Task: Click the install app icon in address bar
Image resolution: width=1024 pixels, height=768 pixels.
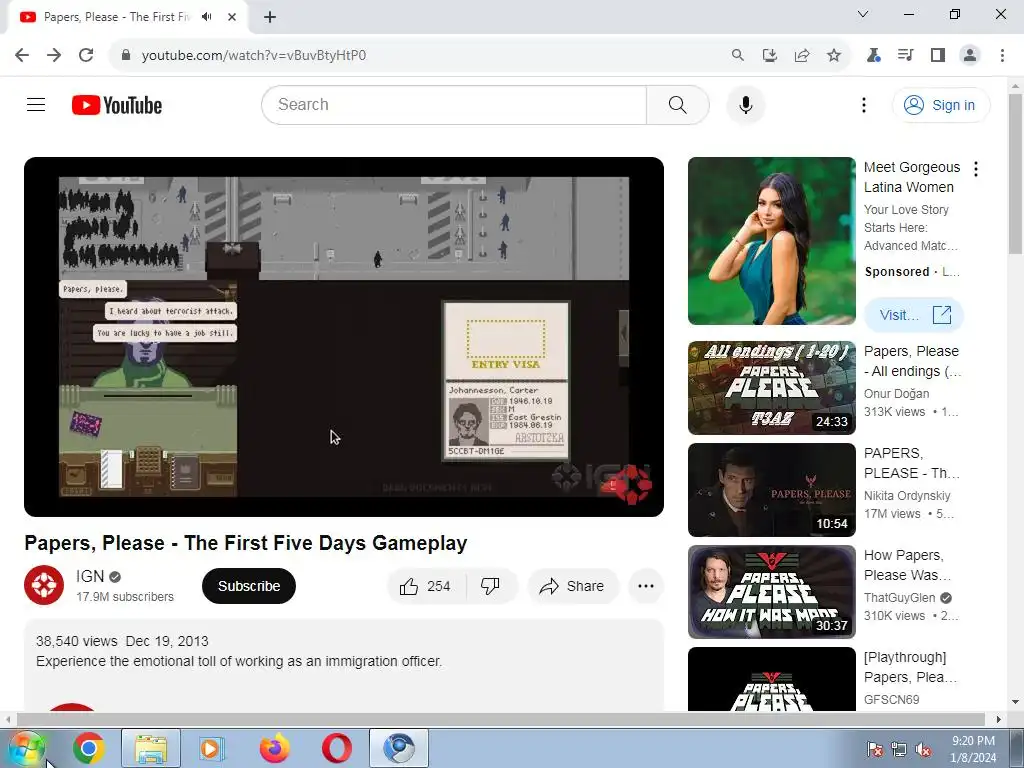Action: 769,55
